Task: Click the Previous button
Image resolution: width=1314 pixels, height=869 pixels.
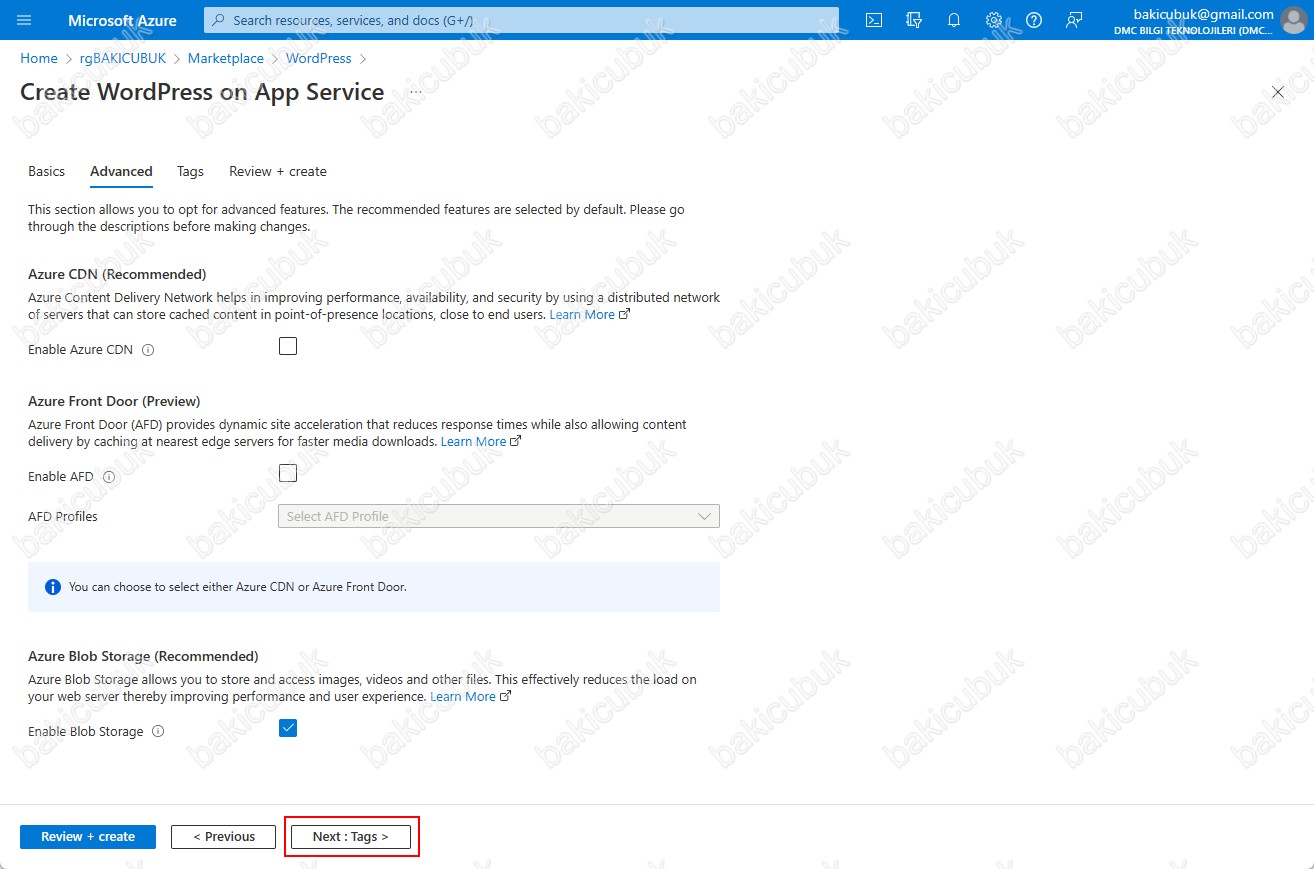Action: 223,837
